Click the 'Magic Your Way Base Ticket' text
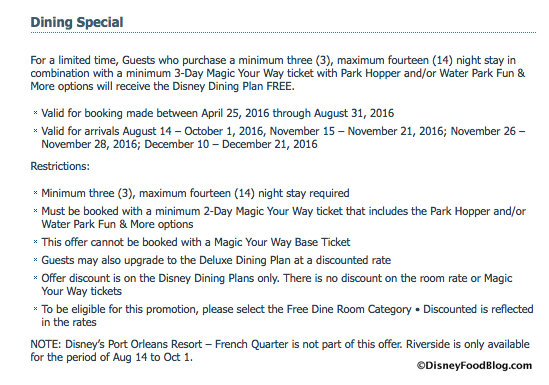The height and width of the screenshot is (385, 549). [282, 242]
